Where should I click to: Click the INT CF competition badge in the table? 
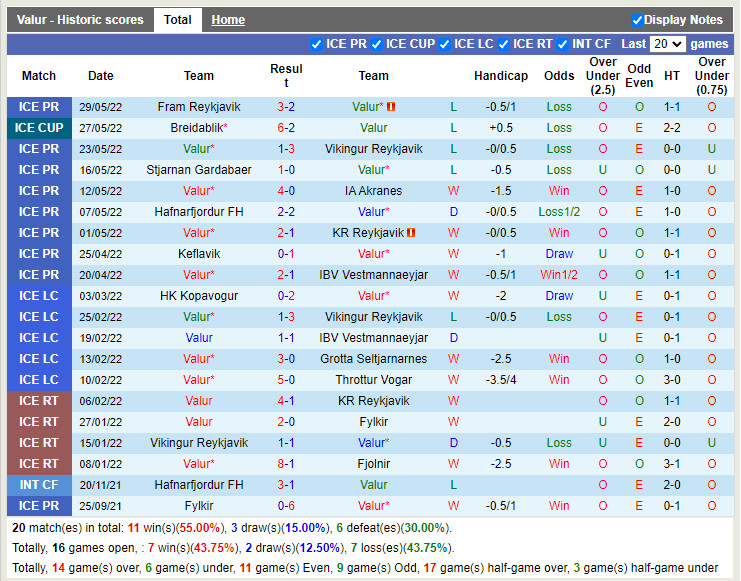pos(39,485)
